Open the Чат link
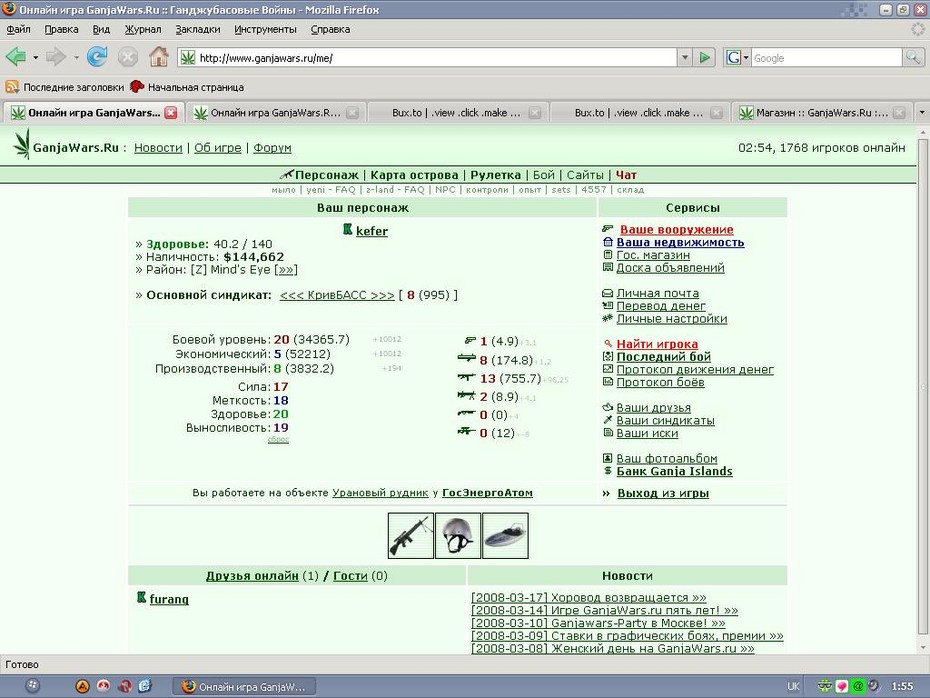Viewport: 930px width, 698px height. (626, 175)
